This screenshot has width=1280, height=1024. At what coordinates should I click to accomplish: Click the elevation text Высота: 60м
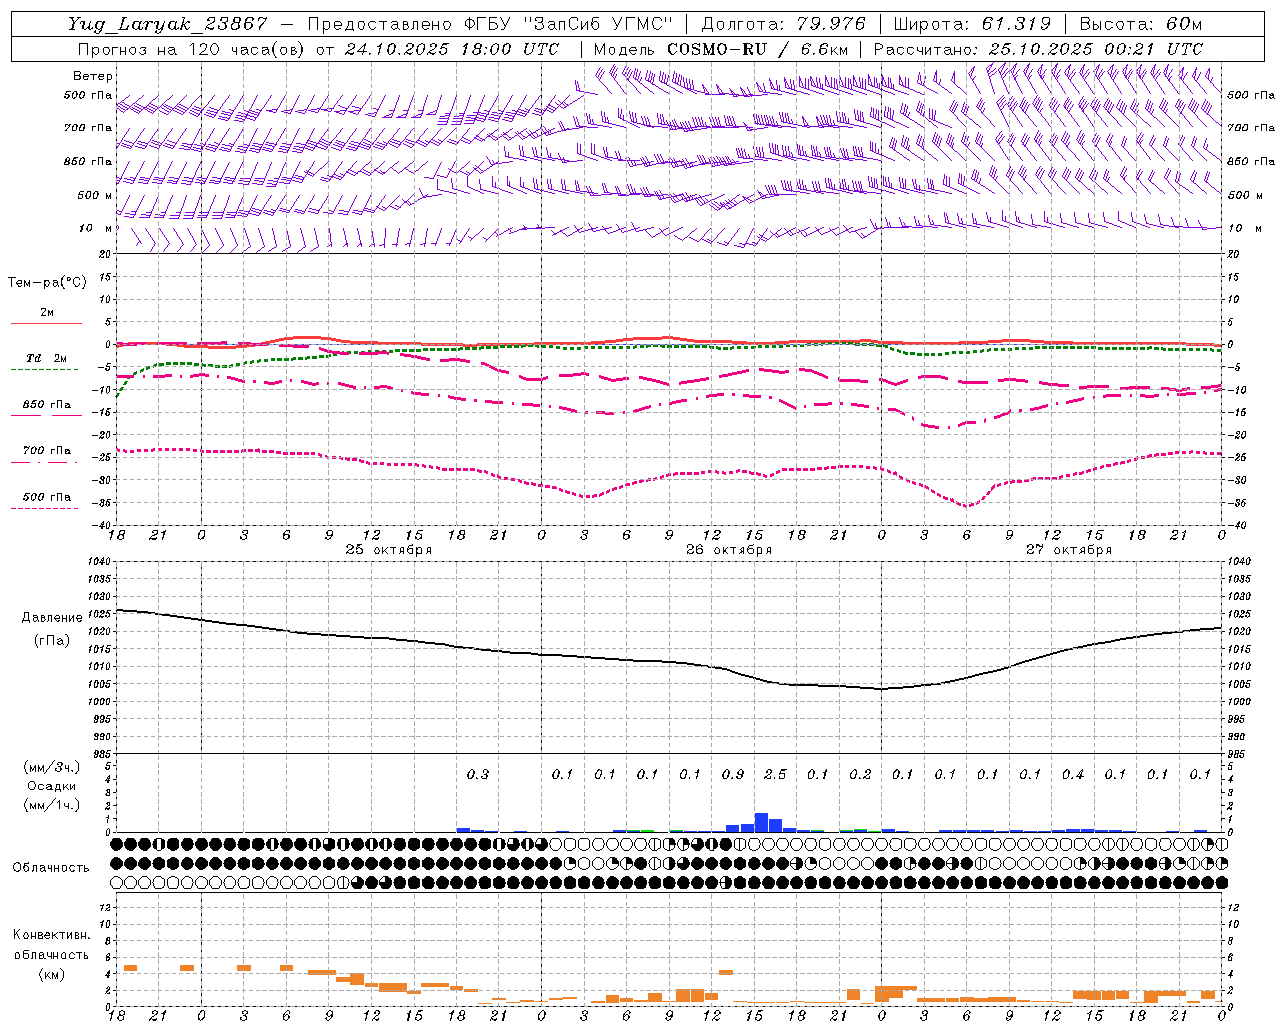pyautogui.click(x=1141, y=24)
